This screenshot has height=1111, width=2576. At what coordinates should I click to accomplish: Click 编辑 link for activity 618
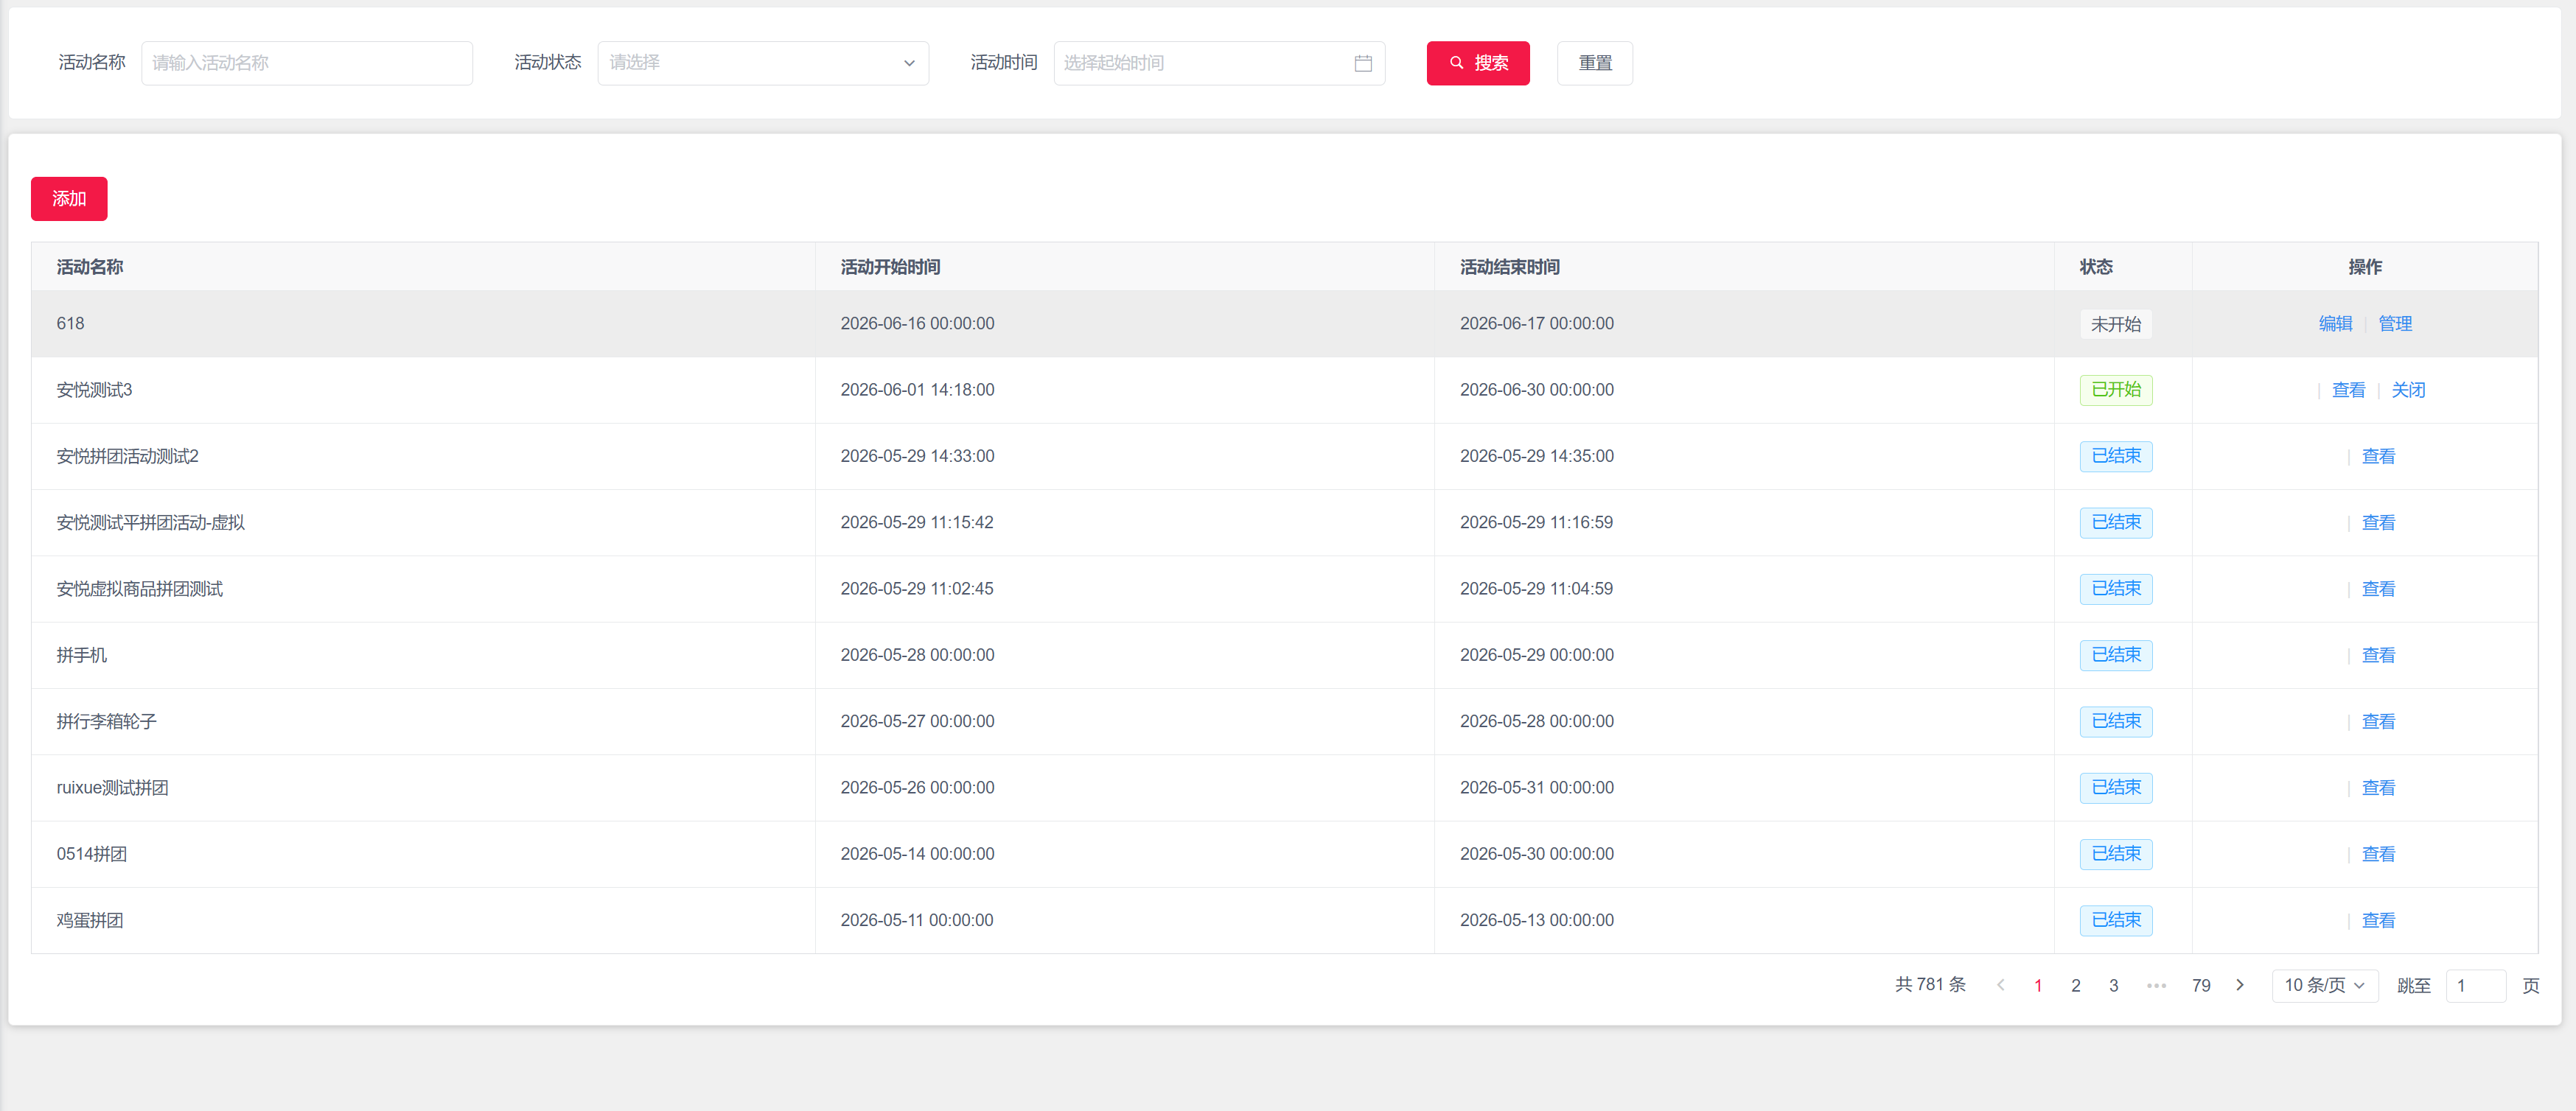[2335, 323]
